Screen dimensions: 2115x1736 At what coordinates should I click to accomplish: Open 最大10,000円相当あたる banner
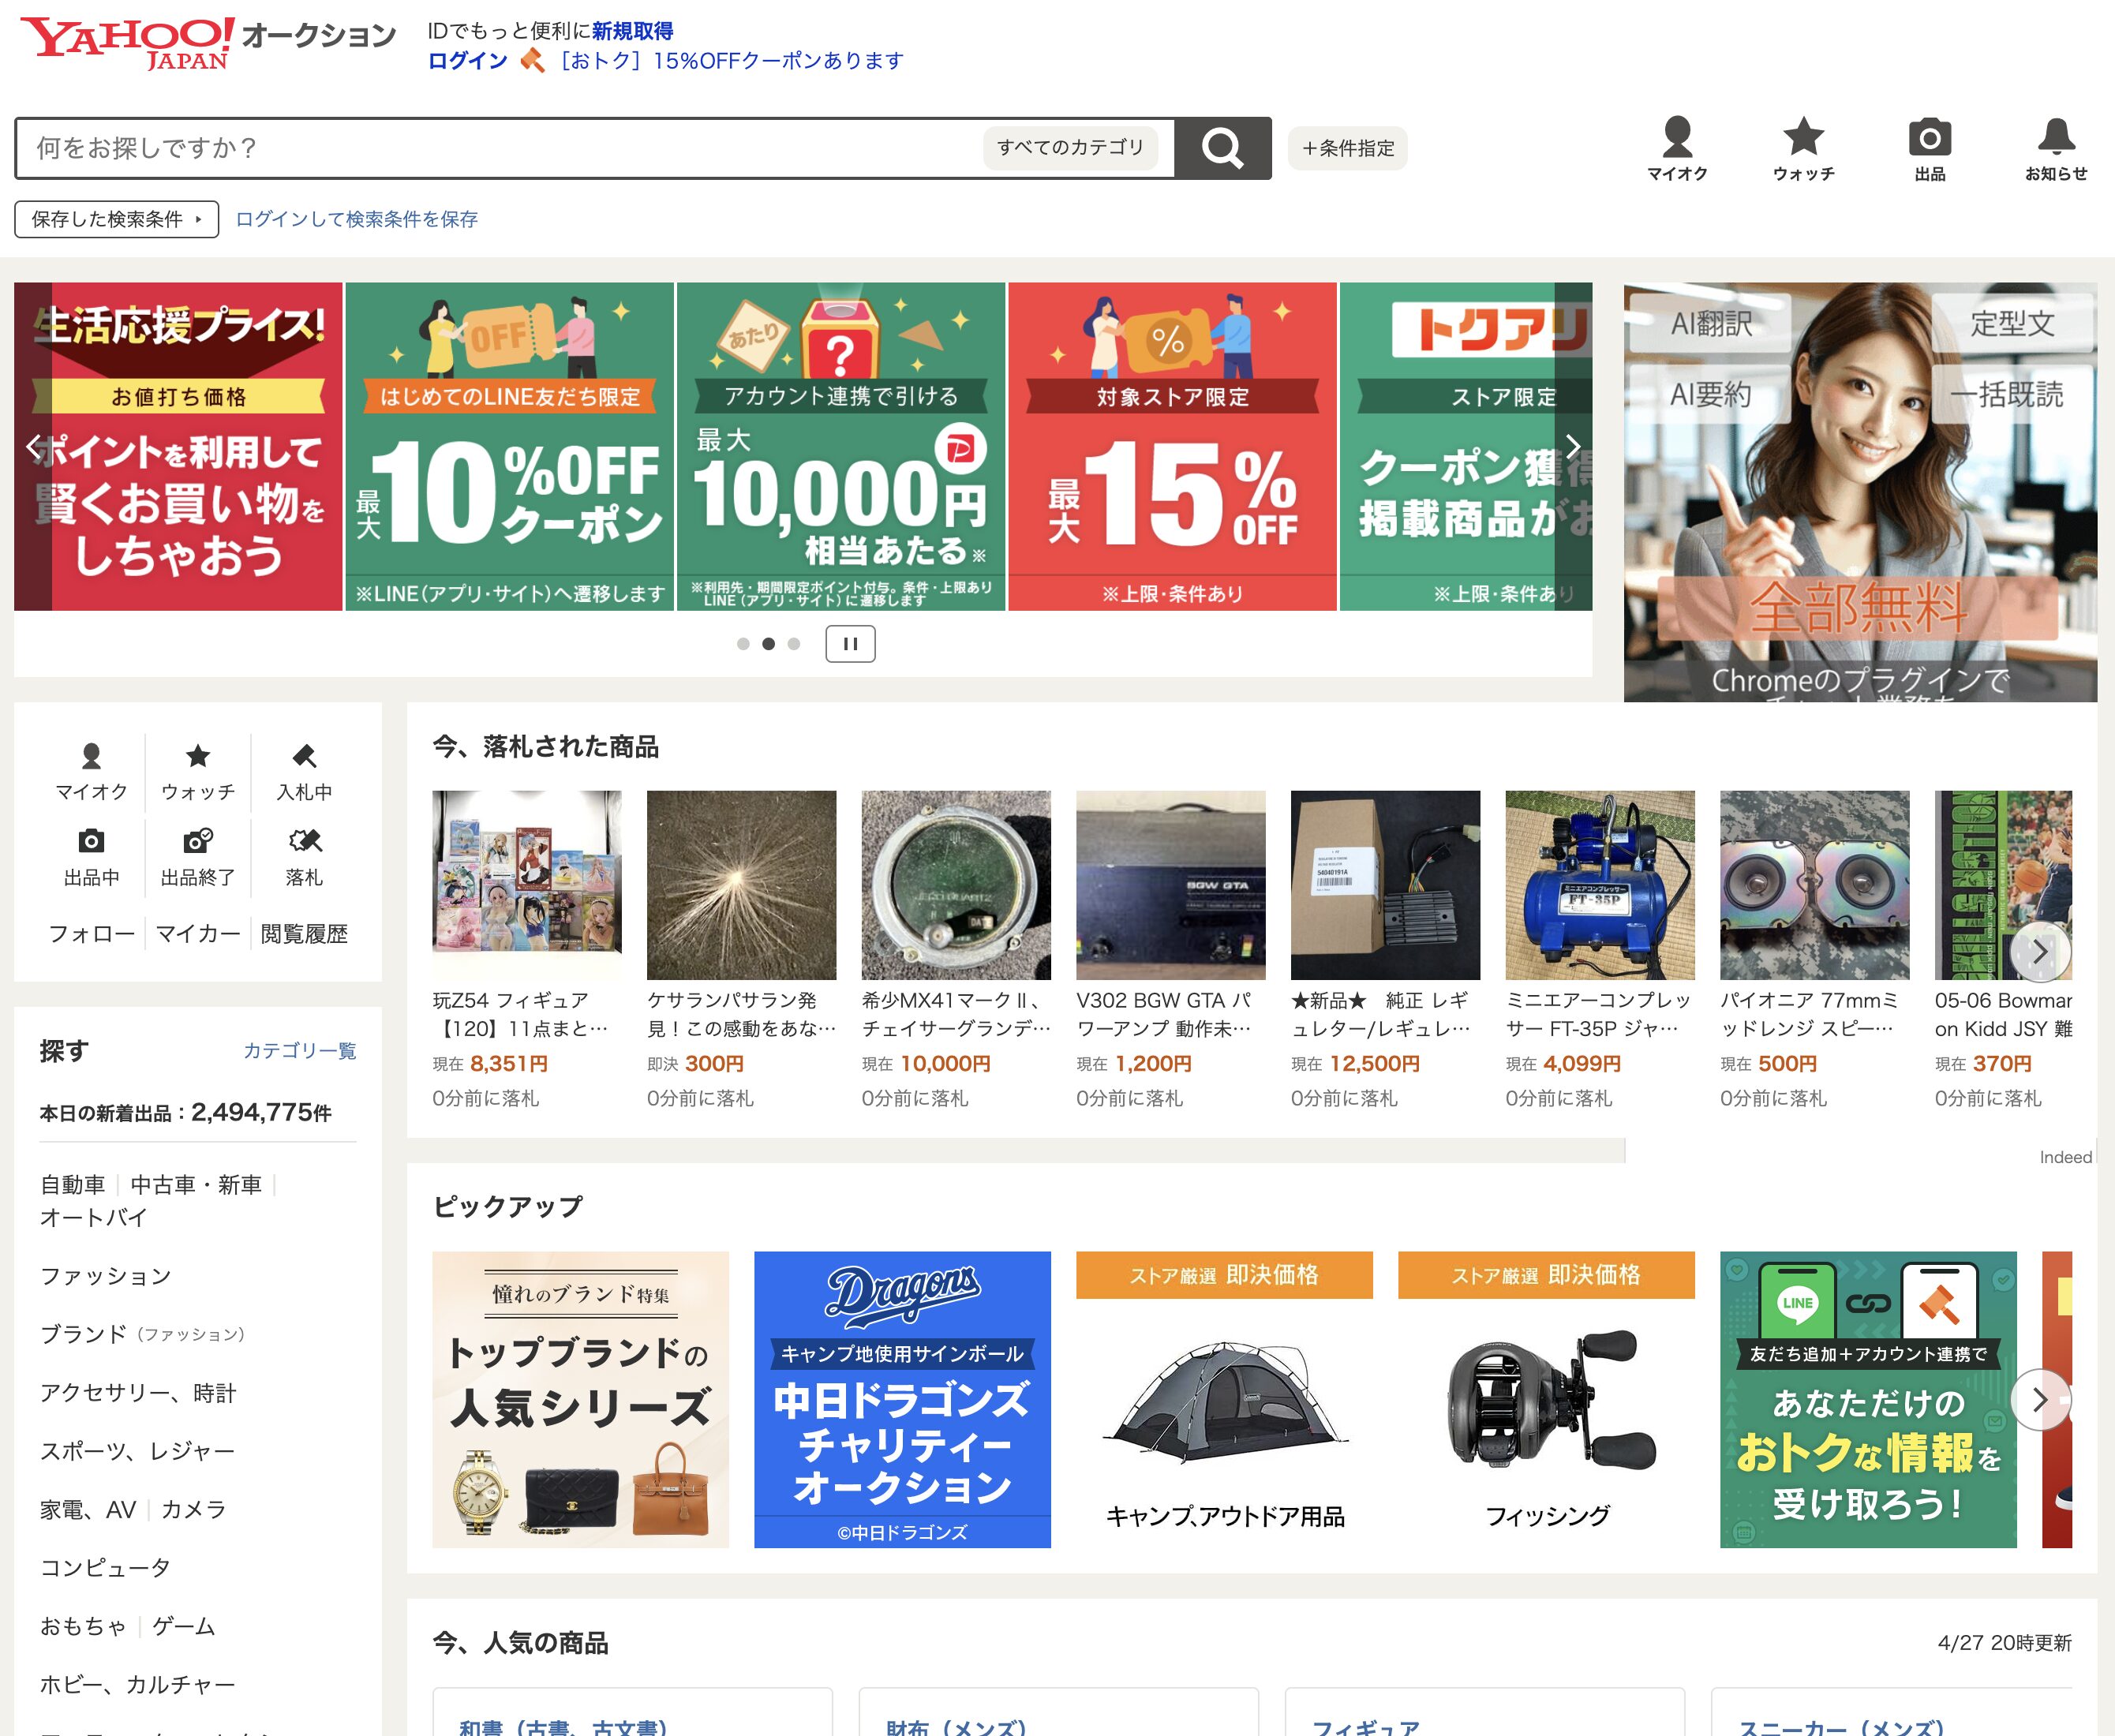[x=841, y=446]
